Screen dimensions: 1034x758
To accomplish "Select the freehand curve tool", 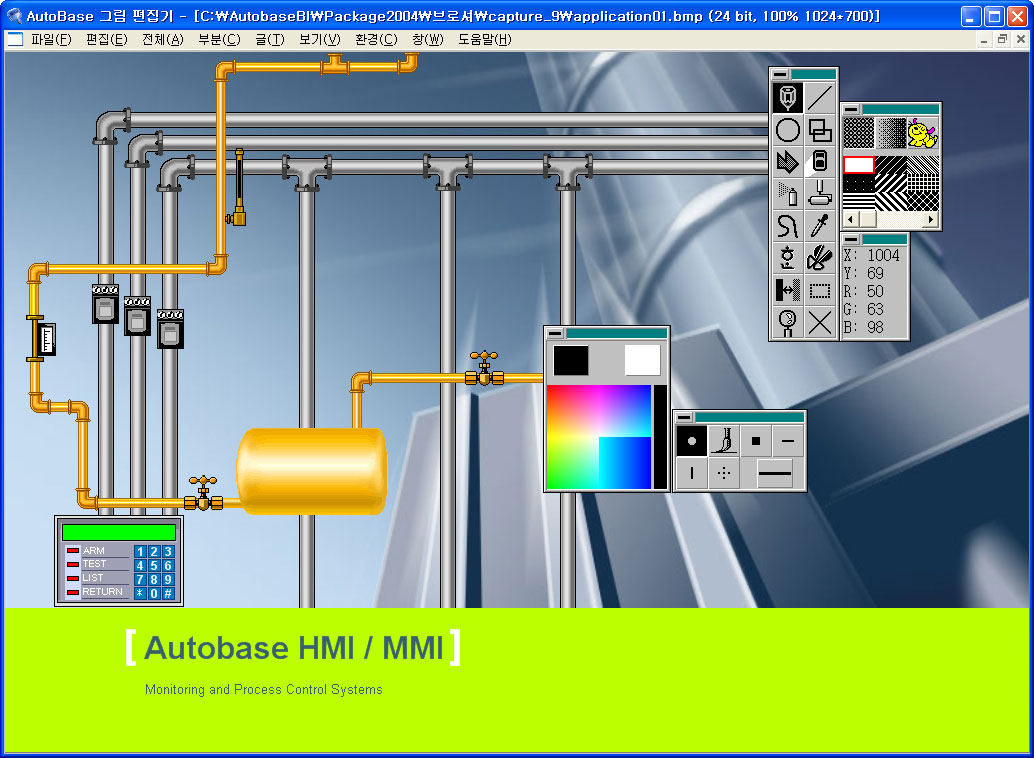I will click(x=788, y=225).
